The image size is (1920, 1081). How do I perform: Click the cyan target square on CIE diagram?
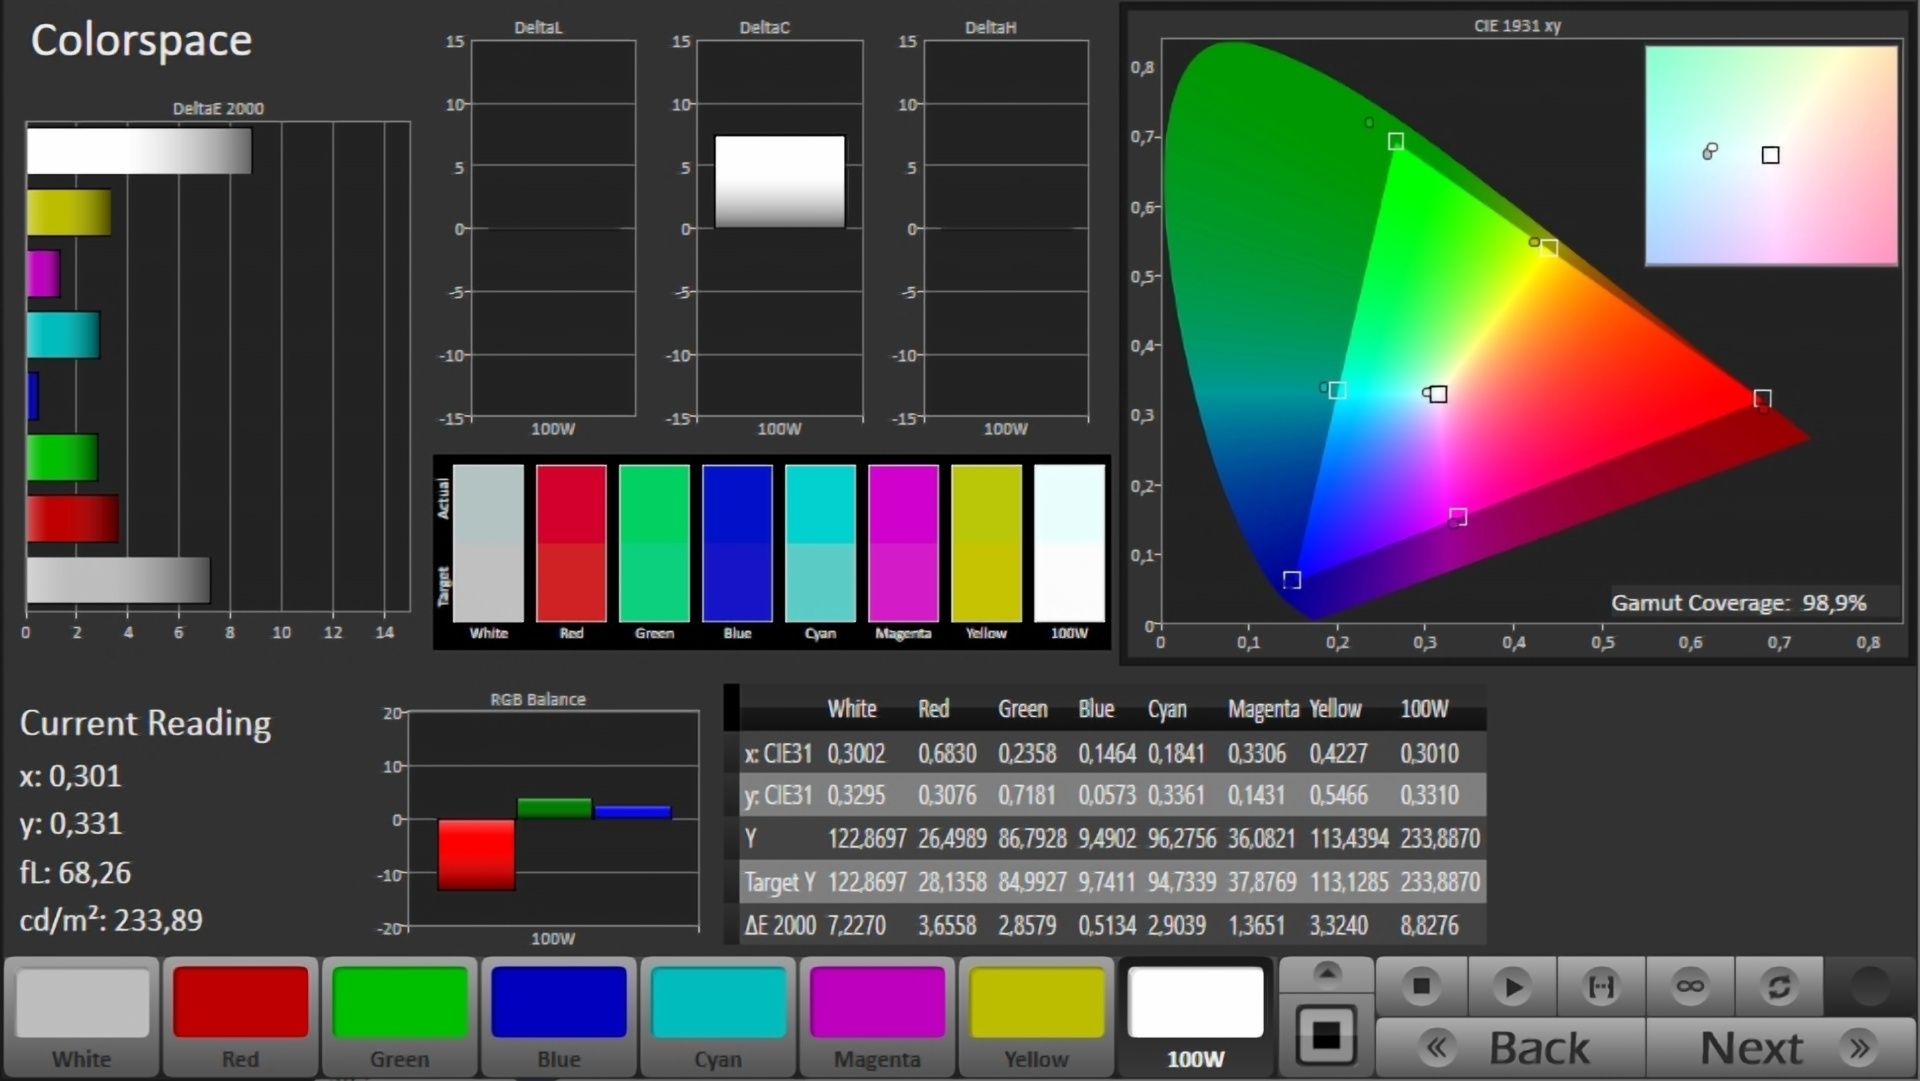pyautogui.click(x=1337, y=390)
